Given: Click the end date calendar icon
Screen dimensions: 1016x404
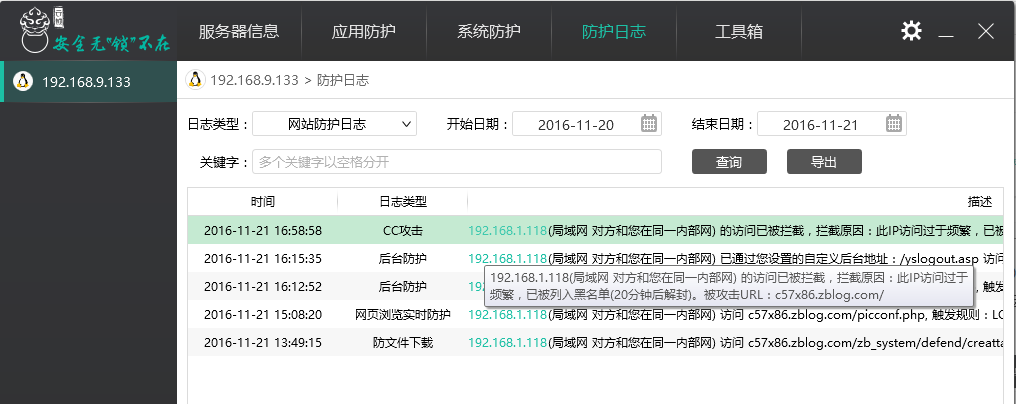Looking at the screenshot, I should coord(895,124).
